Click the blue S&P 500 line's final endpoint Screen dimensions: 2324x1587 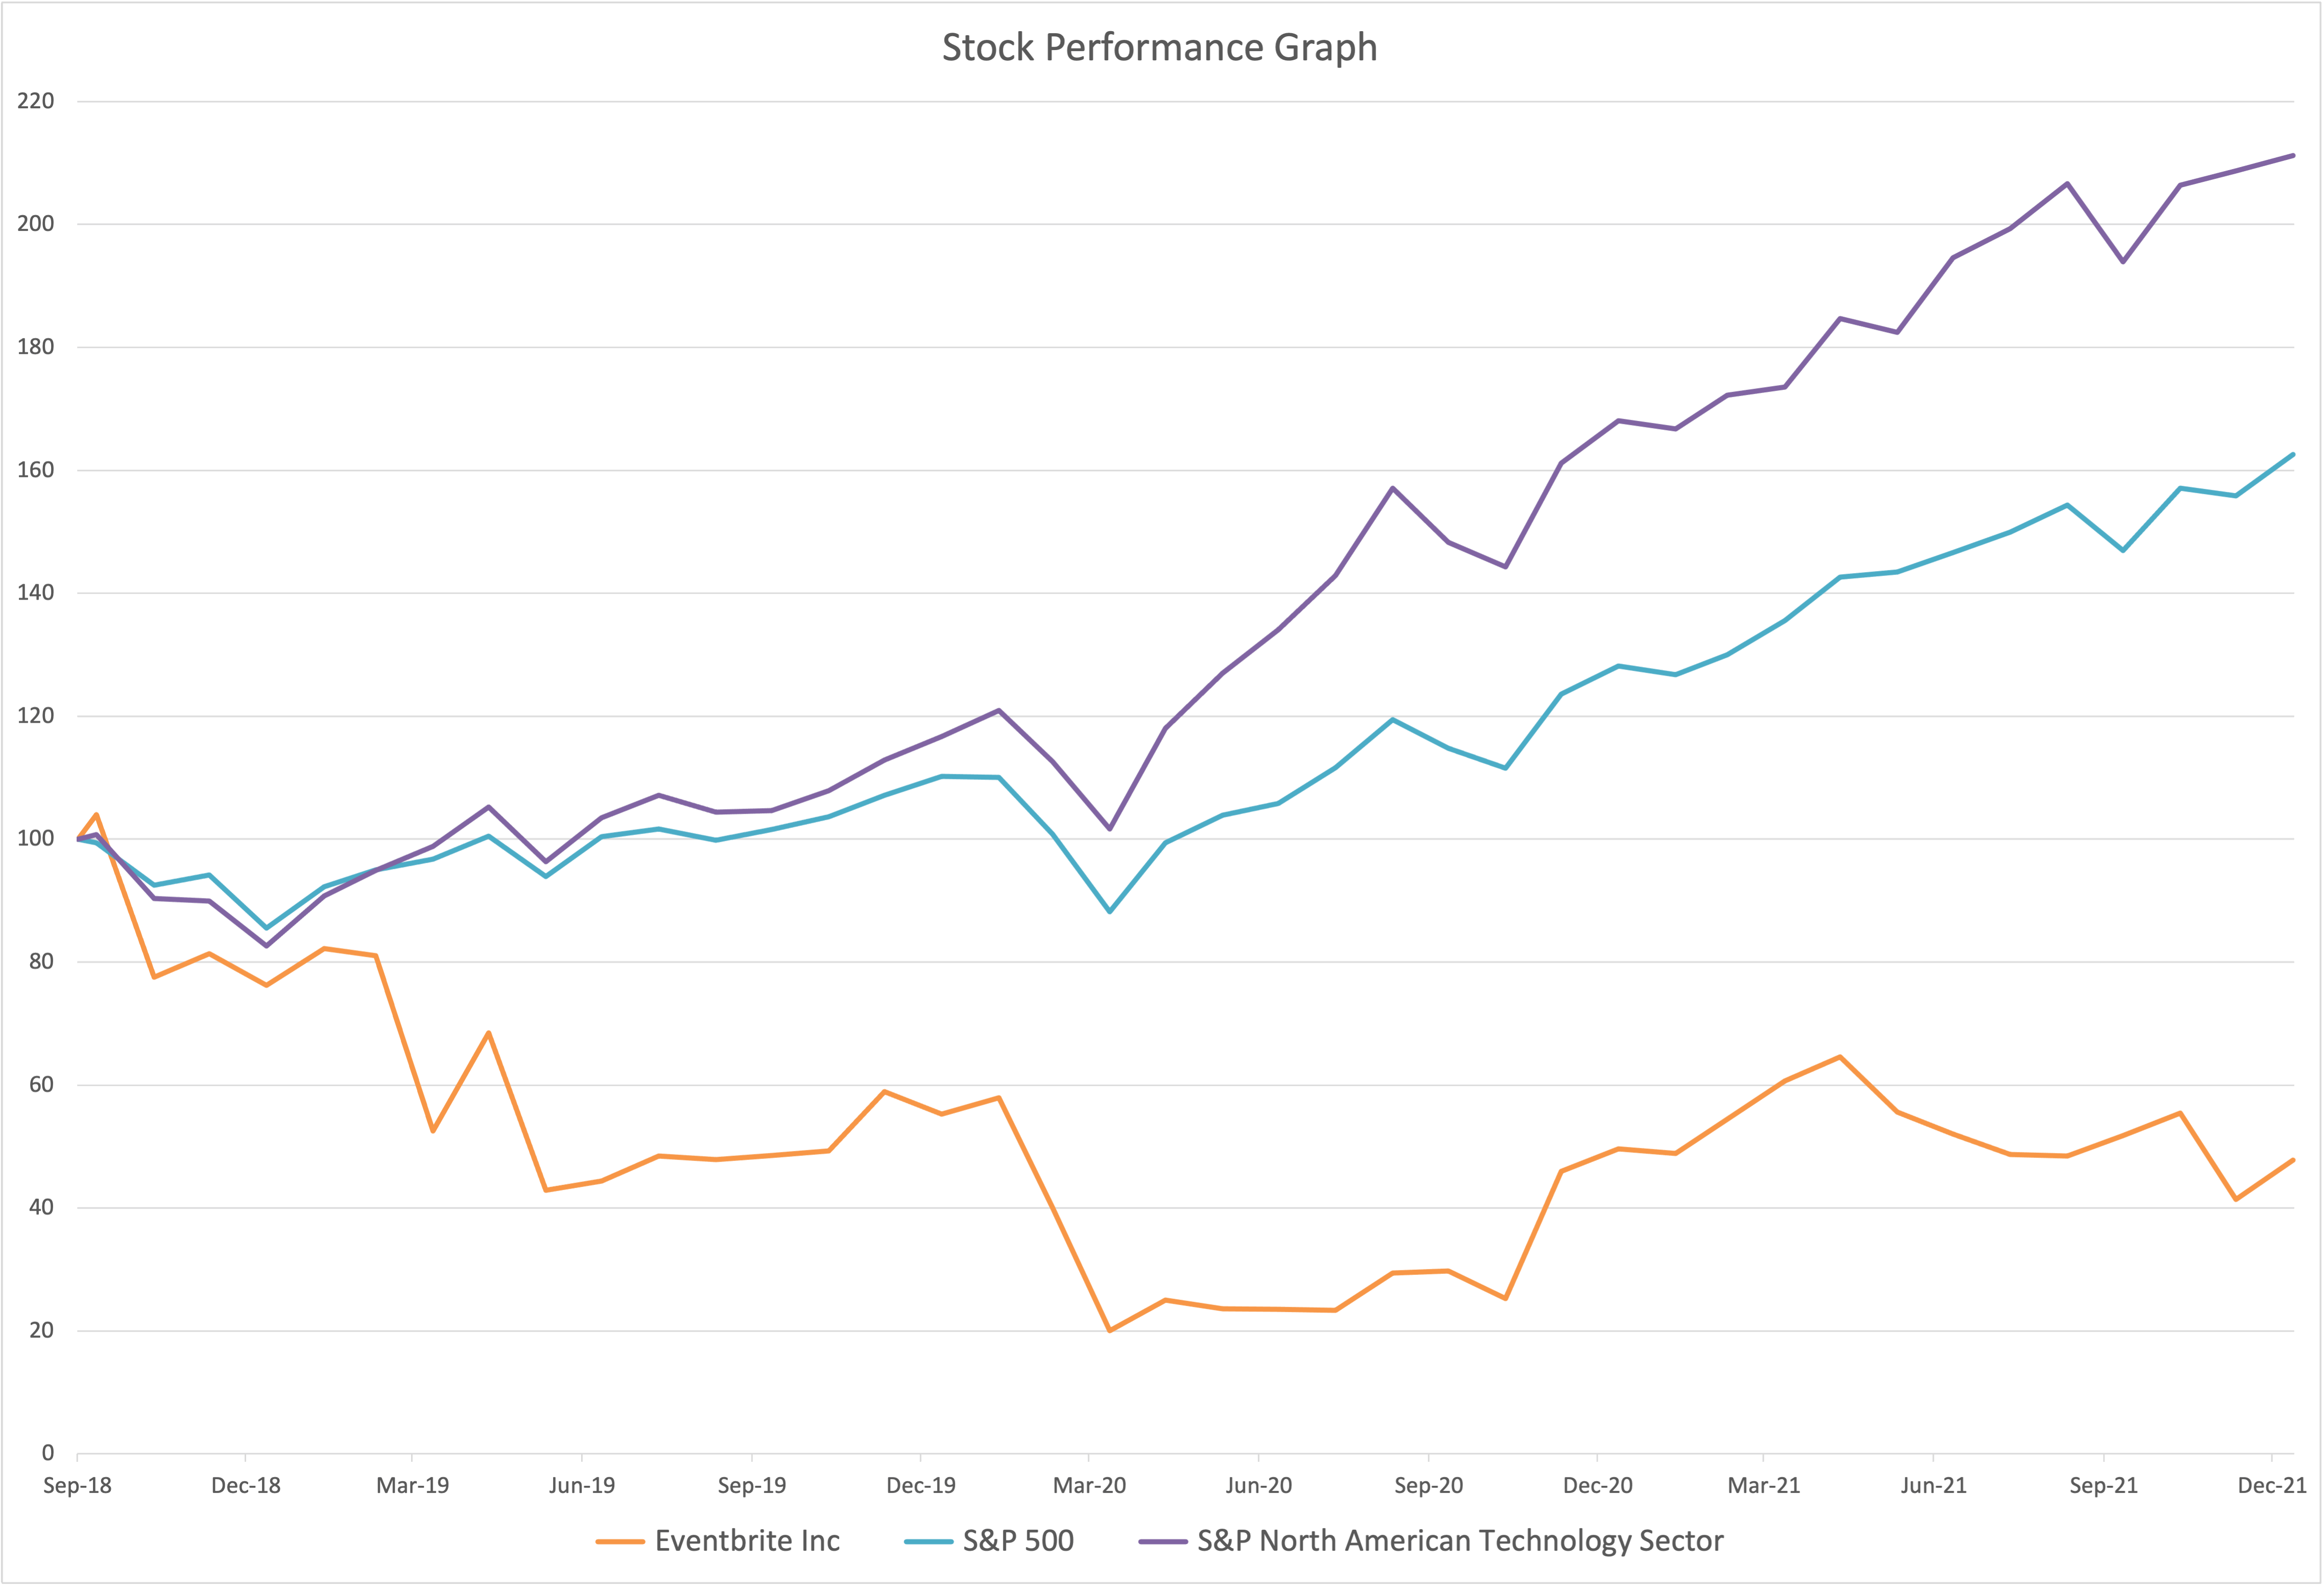click(x=2293, y=455)
